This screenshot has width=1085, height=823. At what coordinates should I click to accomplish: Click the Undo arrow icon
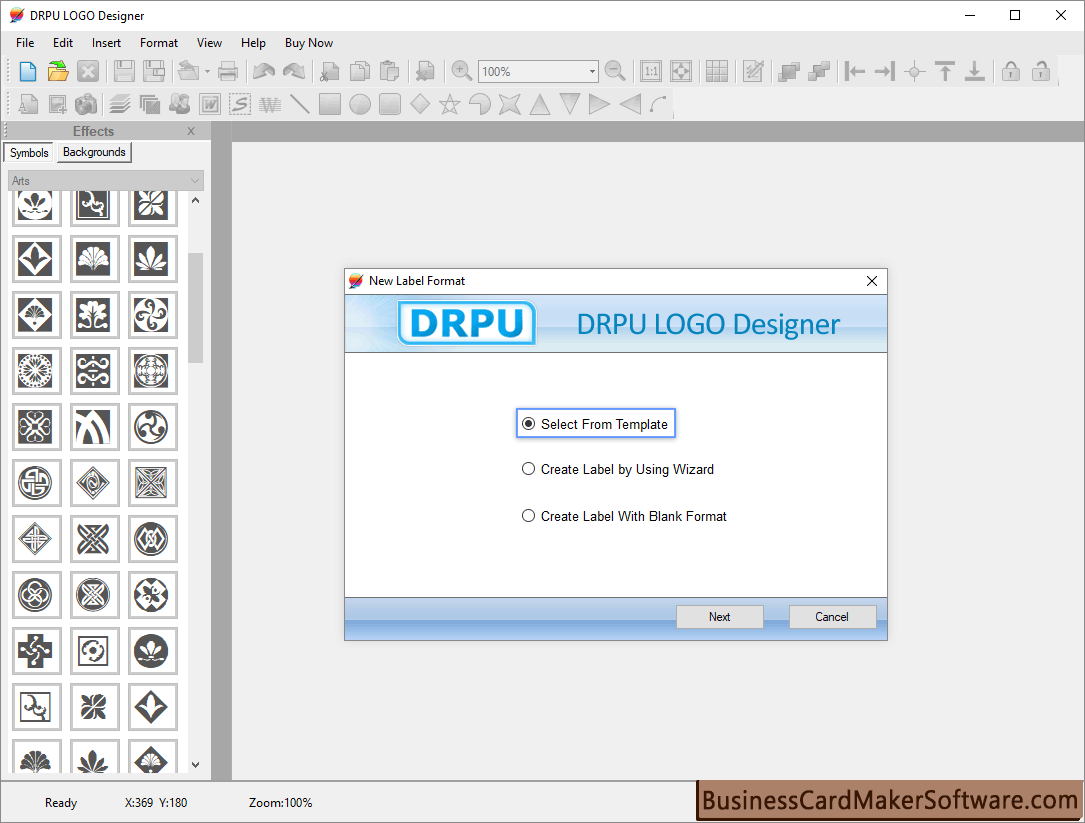point(264,71)
